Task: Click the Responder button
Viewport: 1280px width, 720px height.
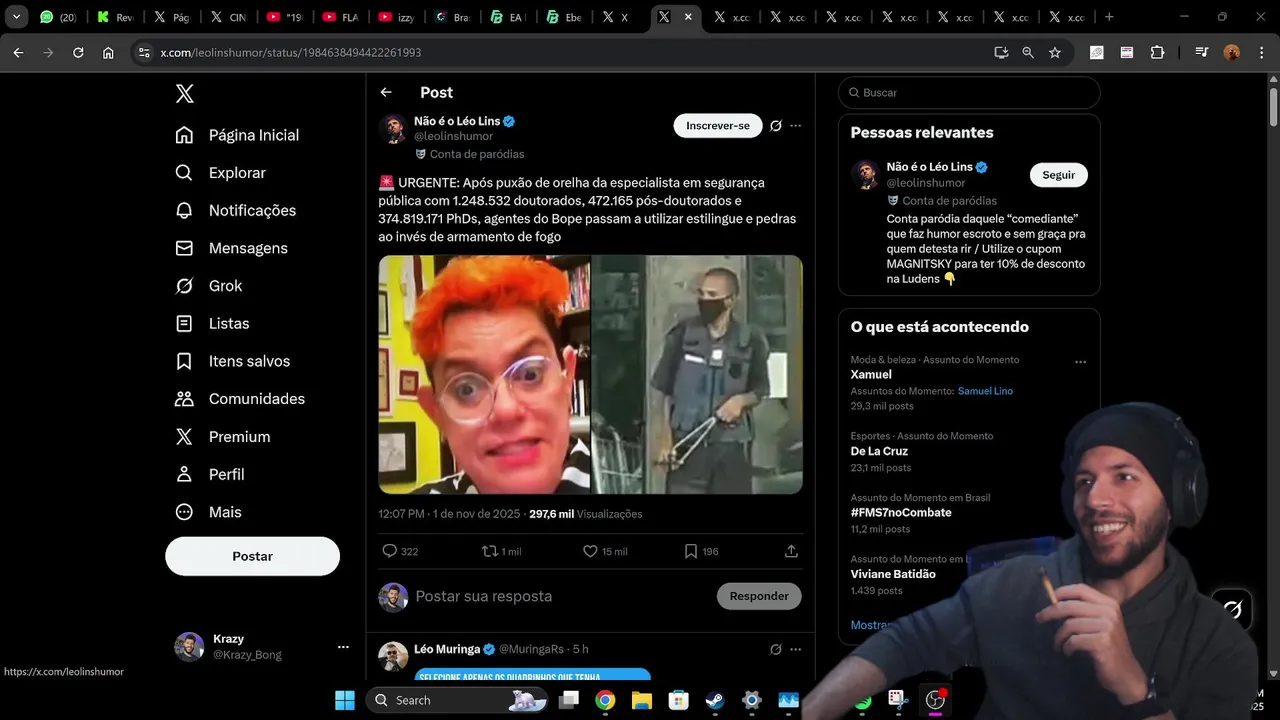Action: [x=759, y=596]
